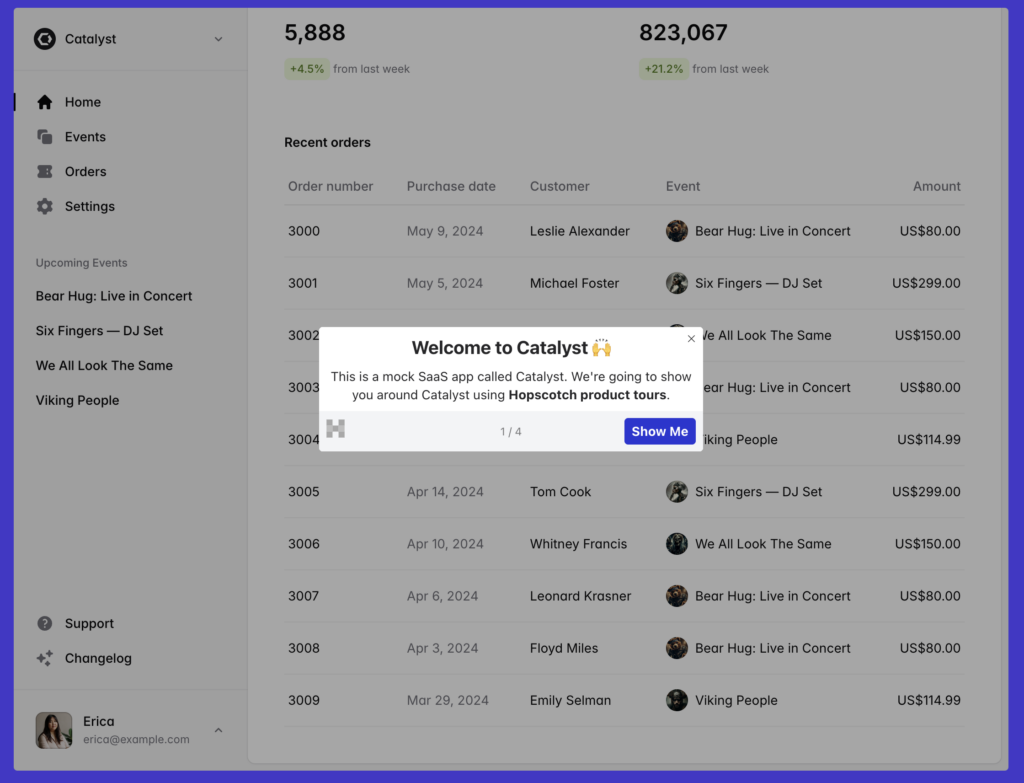Click the Apr 6, 2024 purchase date
The image size is (1024, 783).
coord(442,596)
